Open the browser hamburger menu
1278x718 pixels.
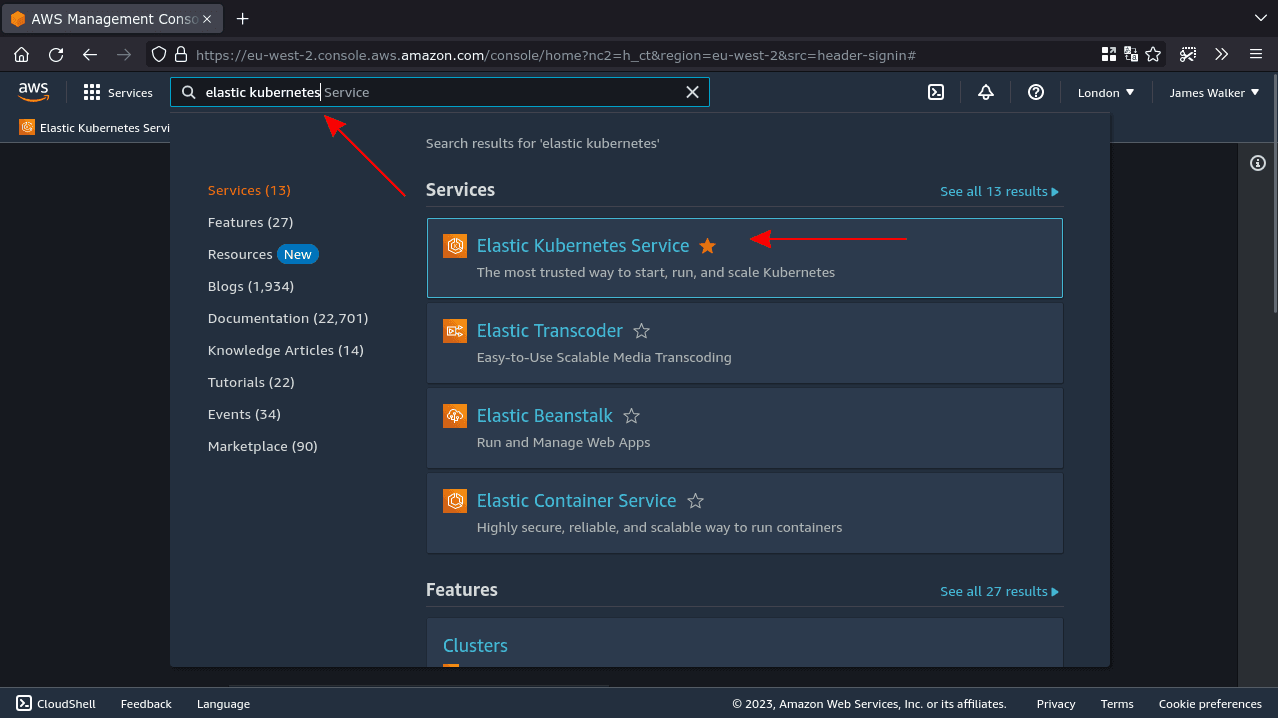coord(1256,54)
